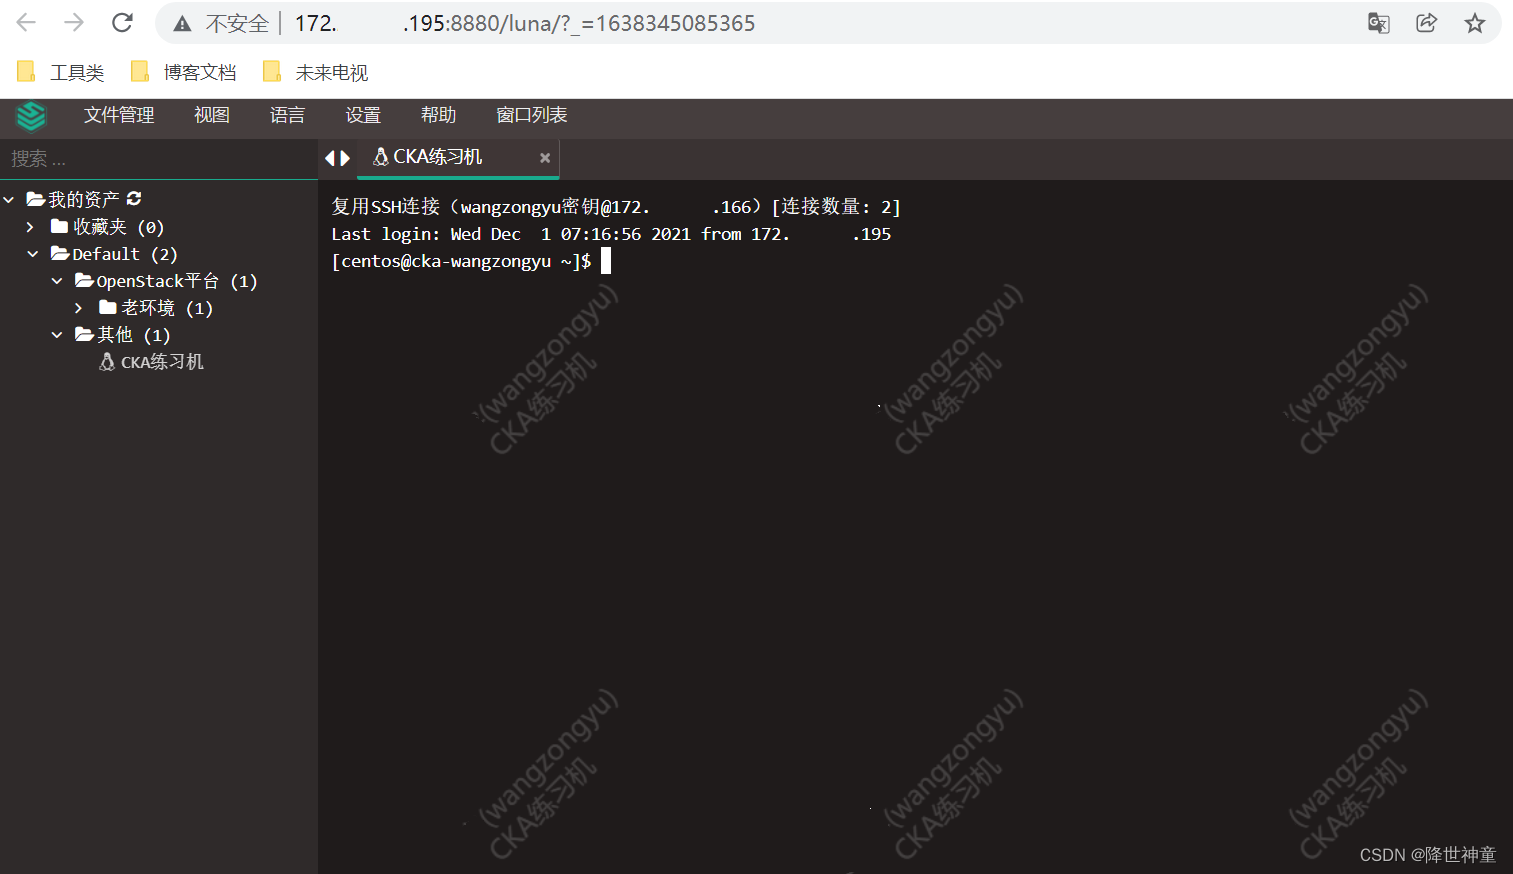Reload the page with the refresh icon
This screenshot has width=1513, height=874.
(x=122, y=22)
